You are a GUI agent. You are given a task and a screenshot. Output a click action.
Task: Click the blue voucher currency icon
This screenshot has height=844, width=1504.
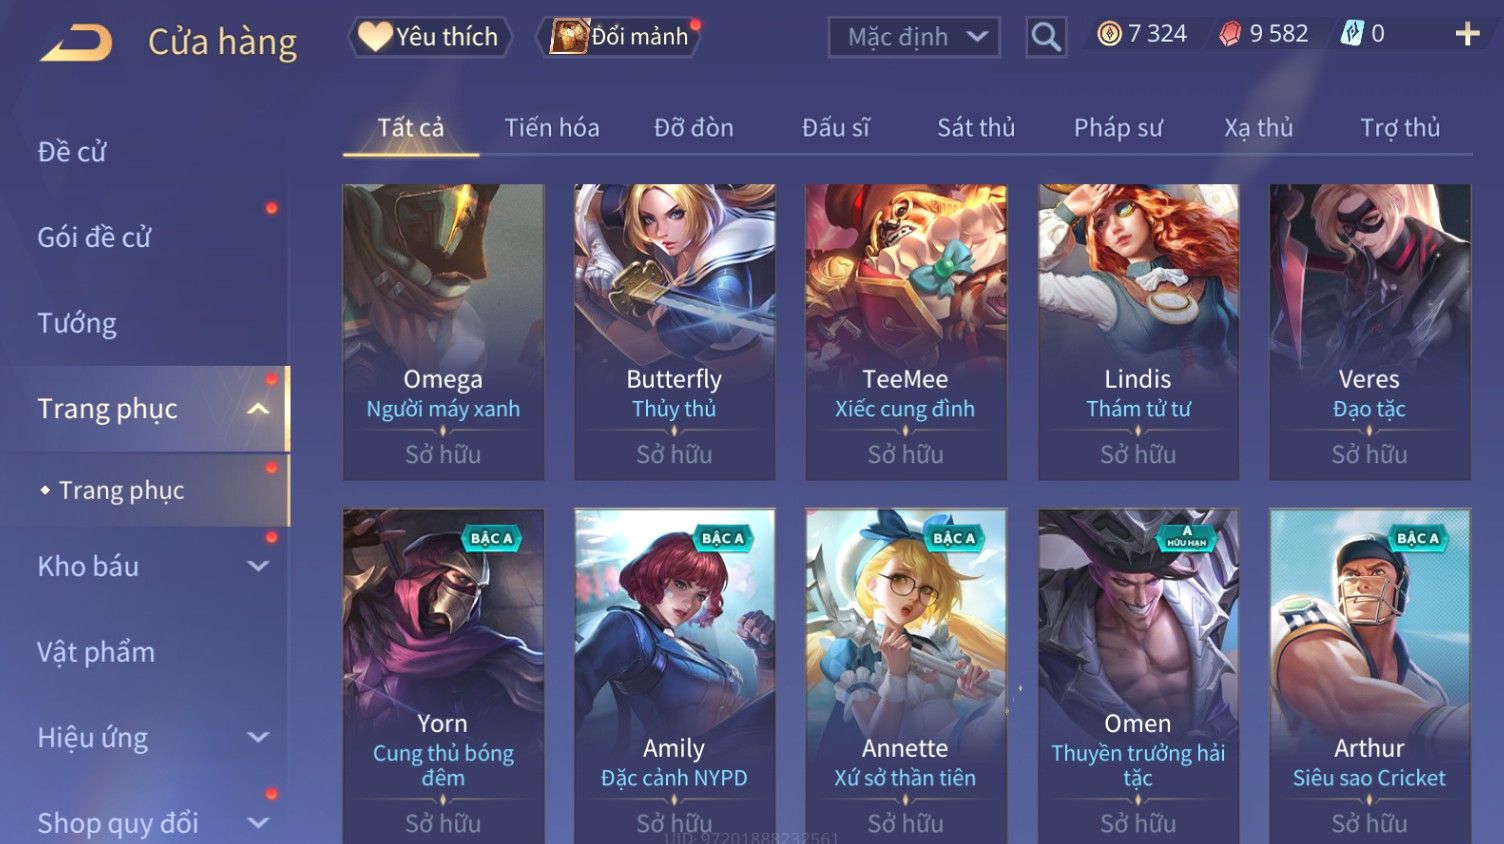[1352, 33]
